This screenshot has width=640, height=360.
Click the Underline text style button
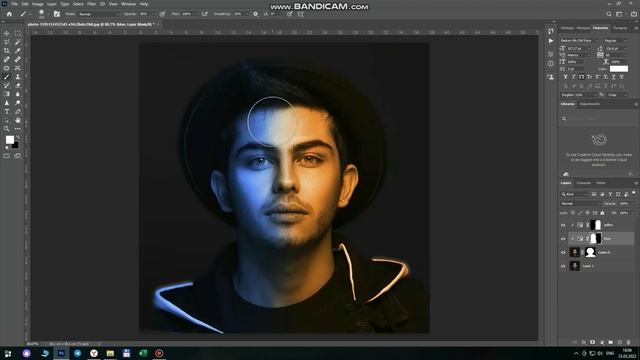click(613, 77)
